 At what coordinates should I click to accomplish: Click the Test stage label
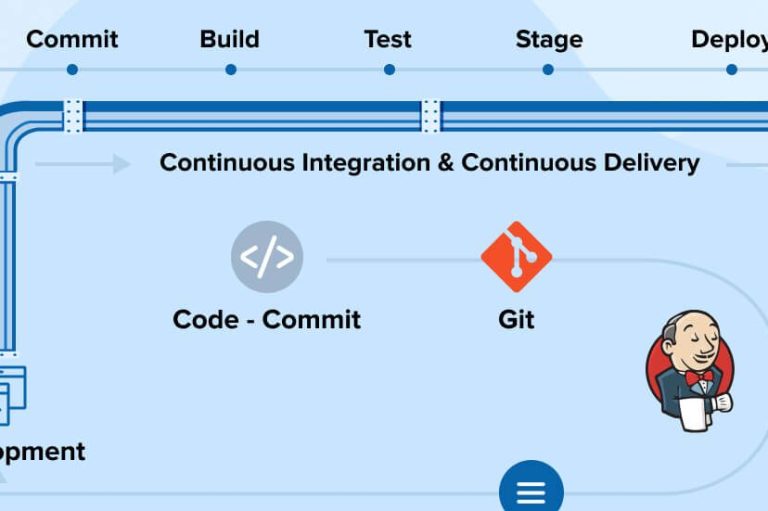[x=388, y=39]
